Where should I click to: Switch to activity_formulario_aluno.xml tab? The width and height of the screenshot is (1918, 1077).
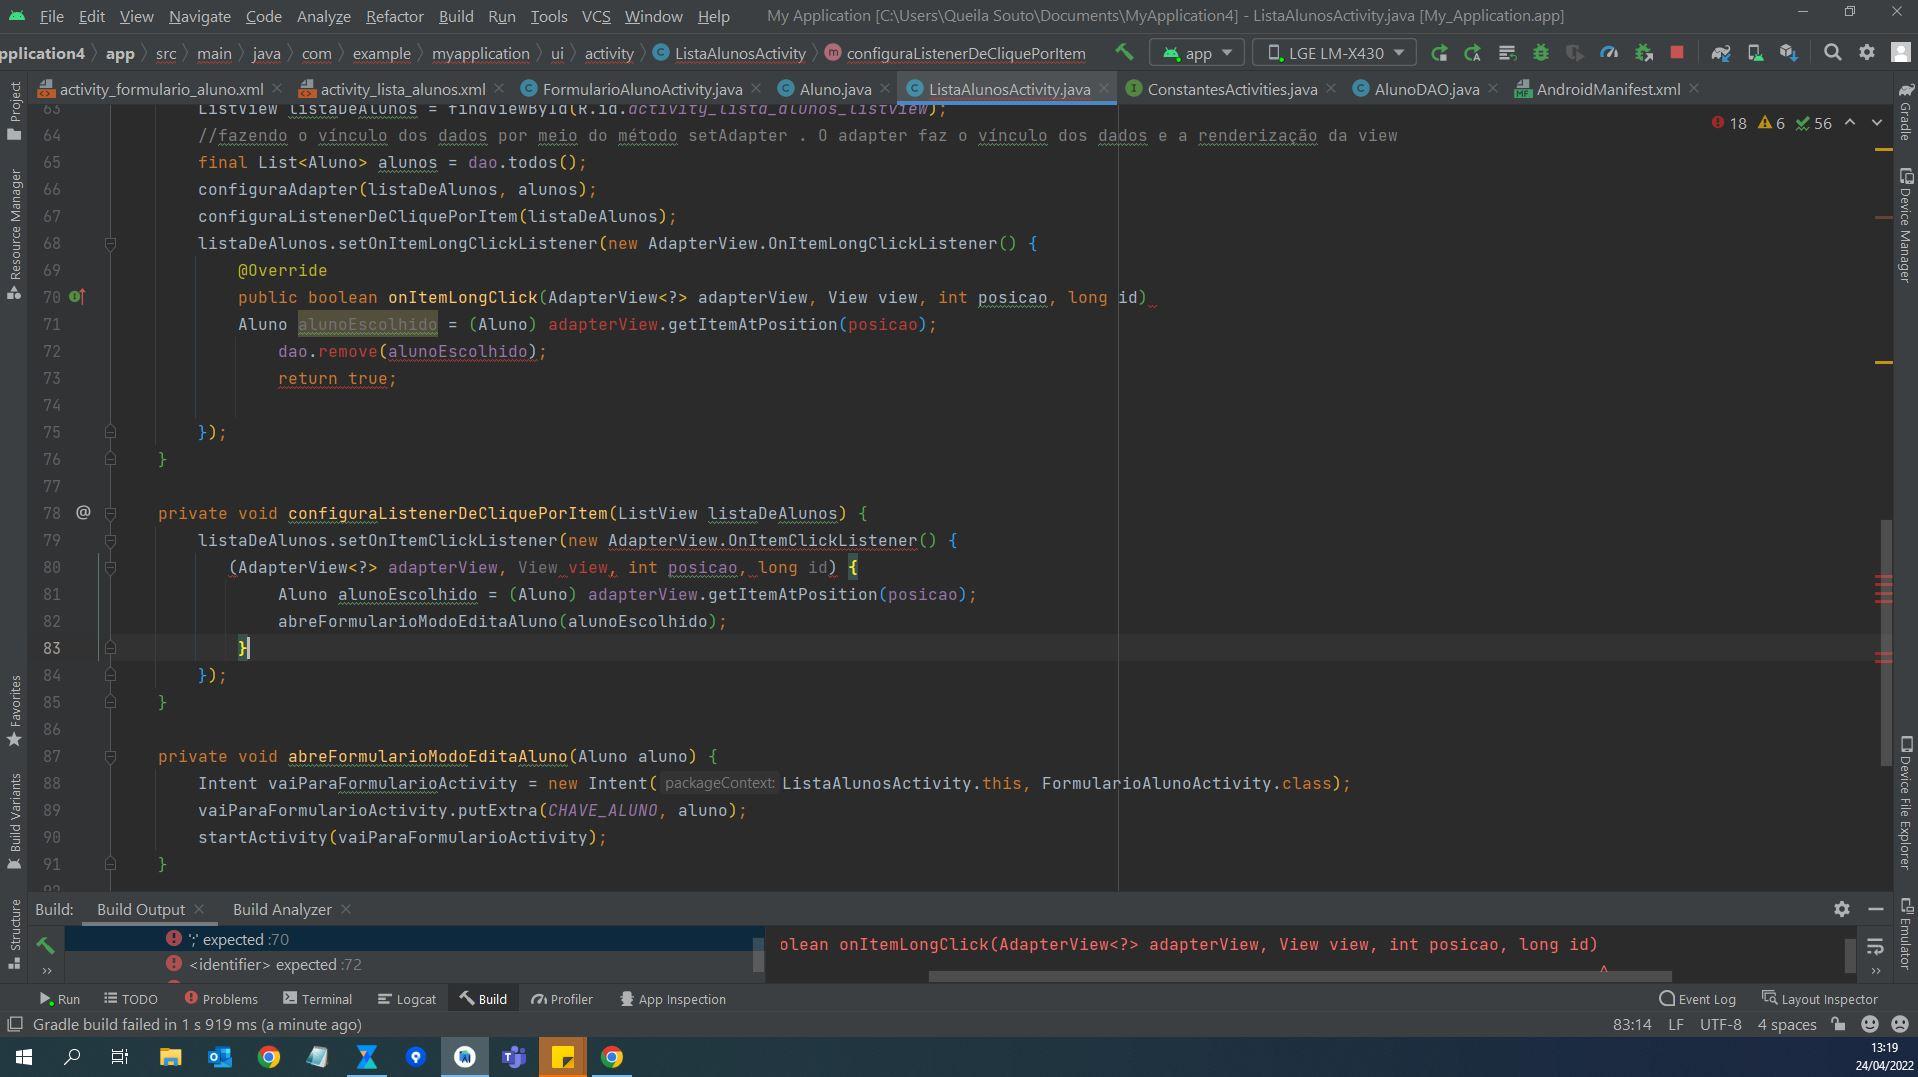(161, 89)
